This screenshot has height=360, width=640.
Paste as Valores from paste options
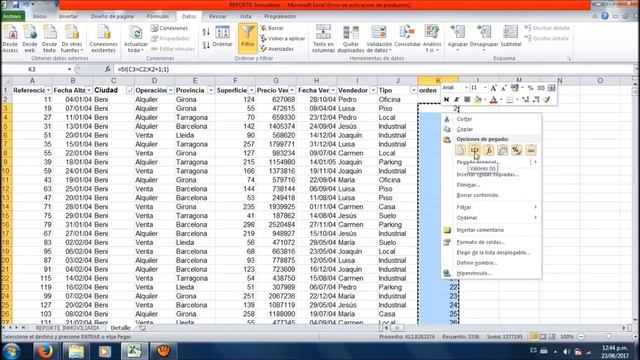click(474, 150)
